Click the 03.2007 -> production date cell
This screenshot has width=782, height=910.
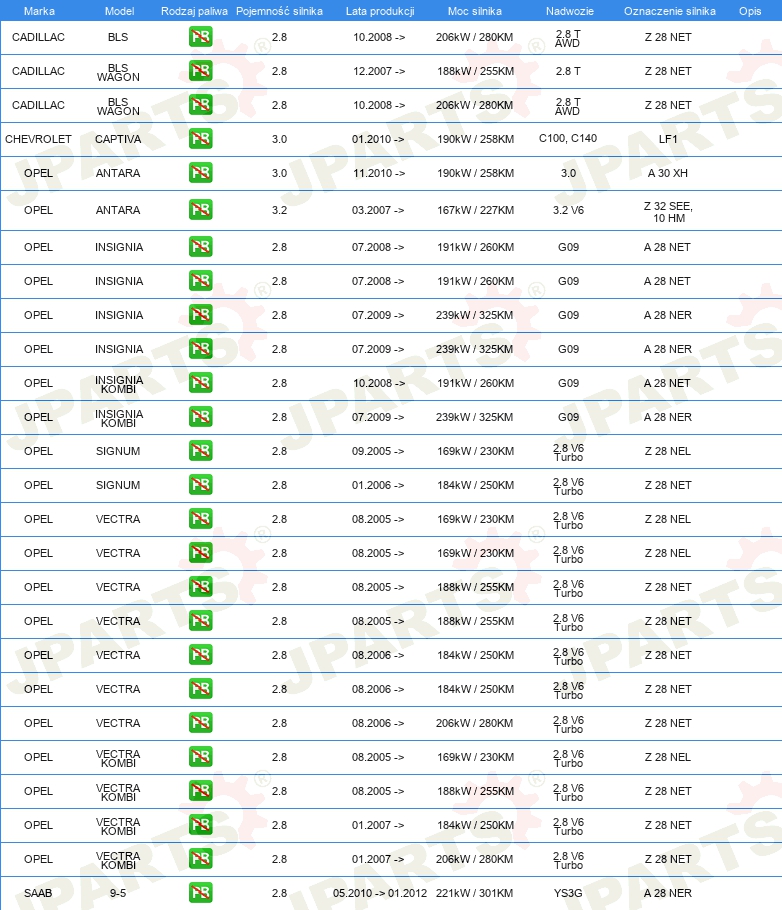378,210
